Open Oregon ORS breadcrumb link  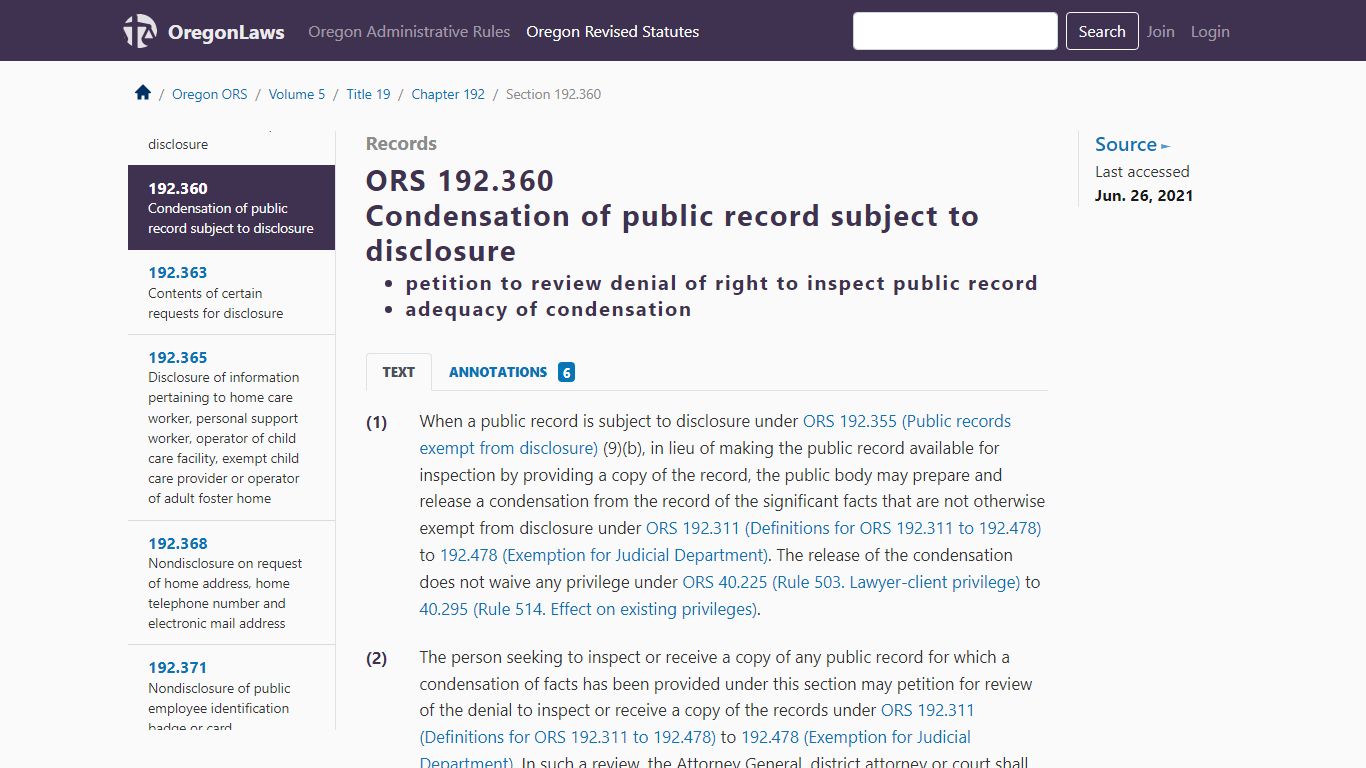point(209,94)
